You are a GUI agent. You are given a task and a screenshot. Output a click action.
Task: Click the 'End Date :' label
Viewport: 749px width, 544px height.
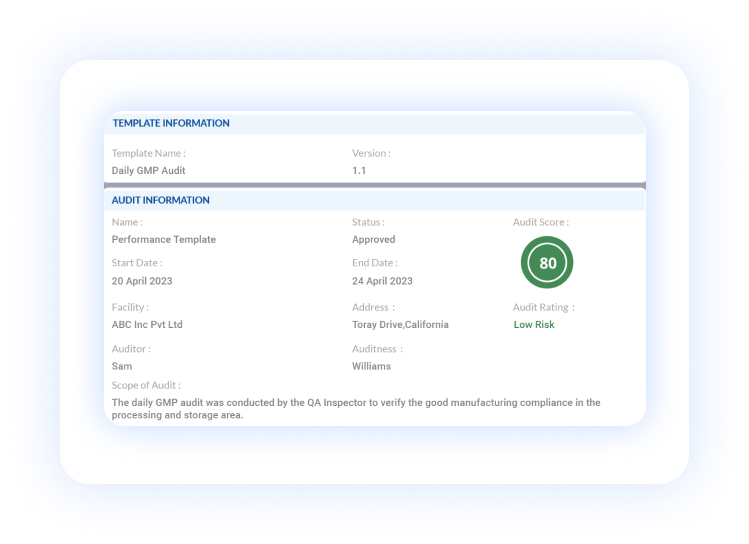tap(375, 263)
